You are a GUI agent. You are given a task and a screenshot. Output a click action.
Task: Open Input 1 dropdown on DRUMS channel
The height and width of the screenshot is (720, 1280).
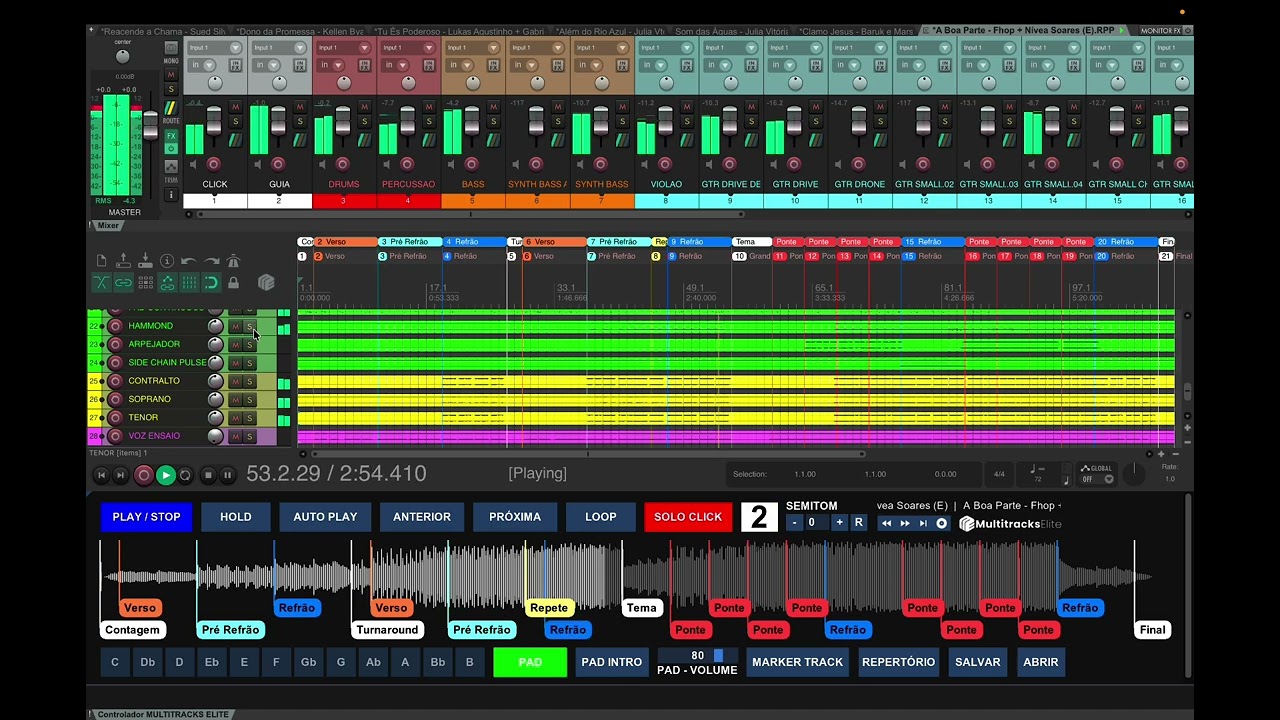[344, 48]
